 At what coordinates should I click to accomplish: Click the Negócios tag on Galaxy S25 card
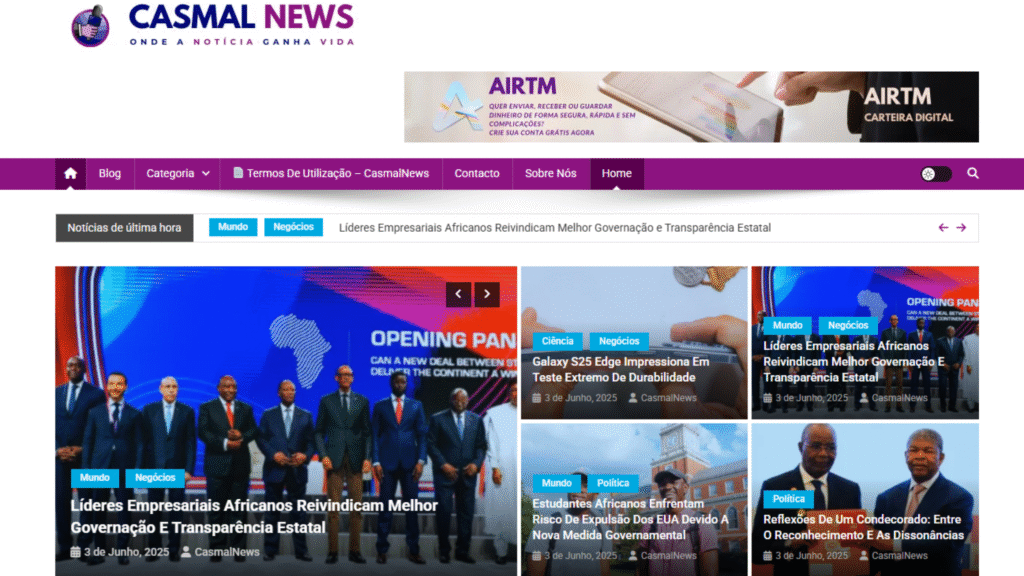[619, 342]
